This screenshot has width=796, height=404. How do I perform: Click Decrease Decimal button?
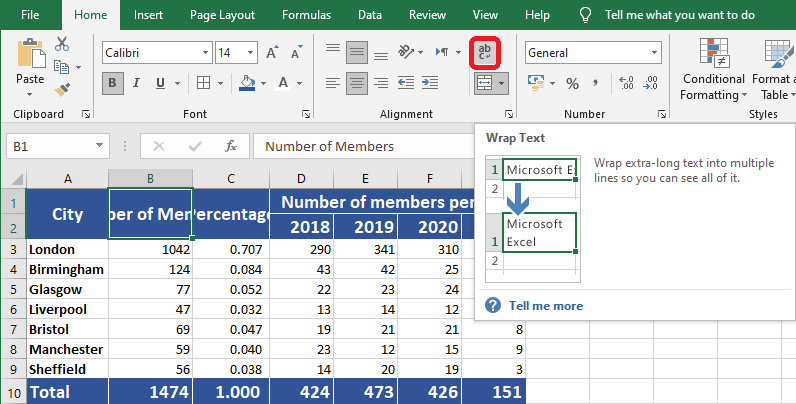point(650,83)
